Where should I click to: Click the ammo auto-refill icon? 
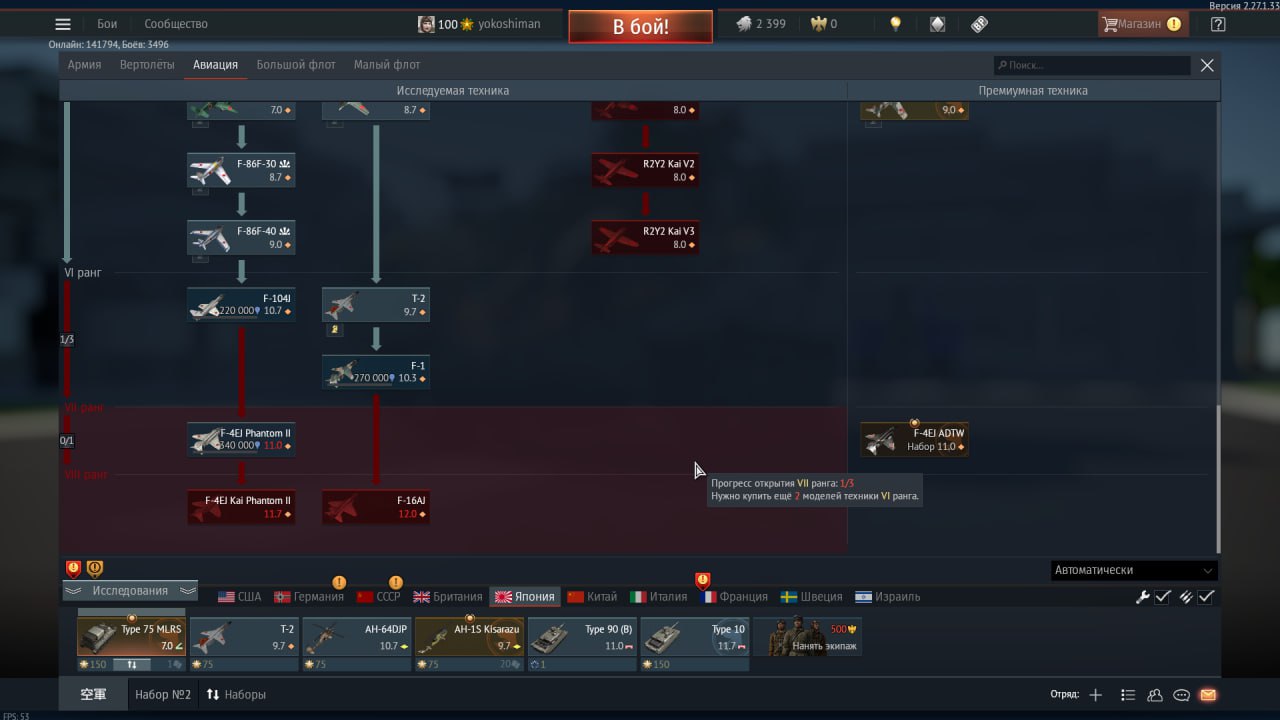point(1185,597)
